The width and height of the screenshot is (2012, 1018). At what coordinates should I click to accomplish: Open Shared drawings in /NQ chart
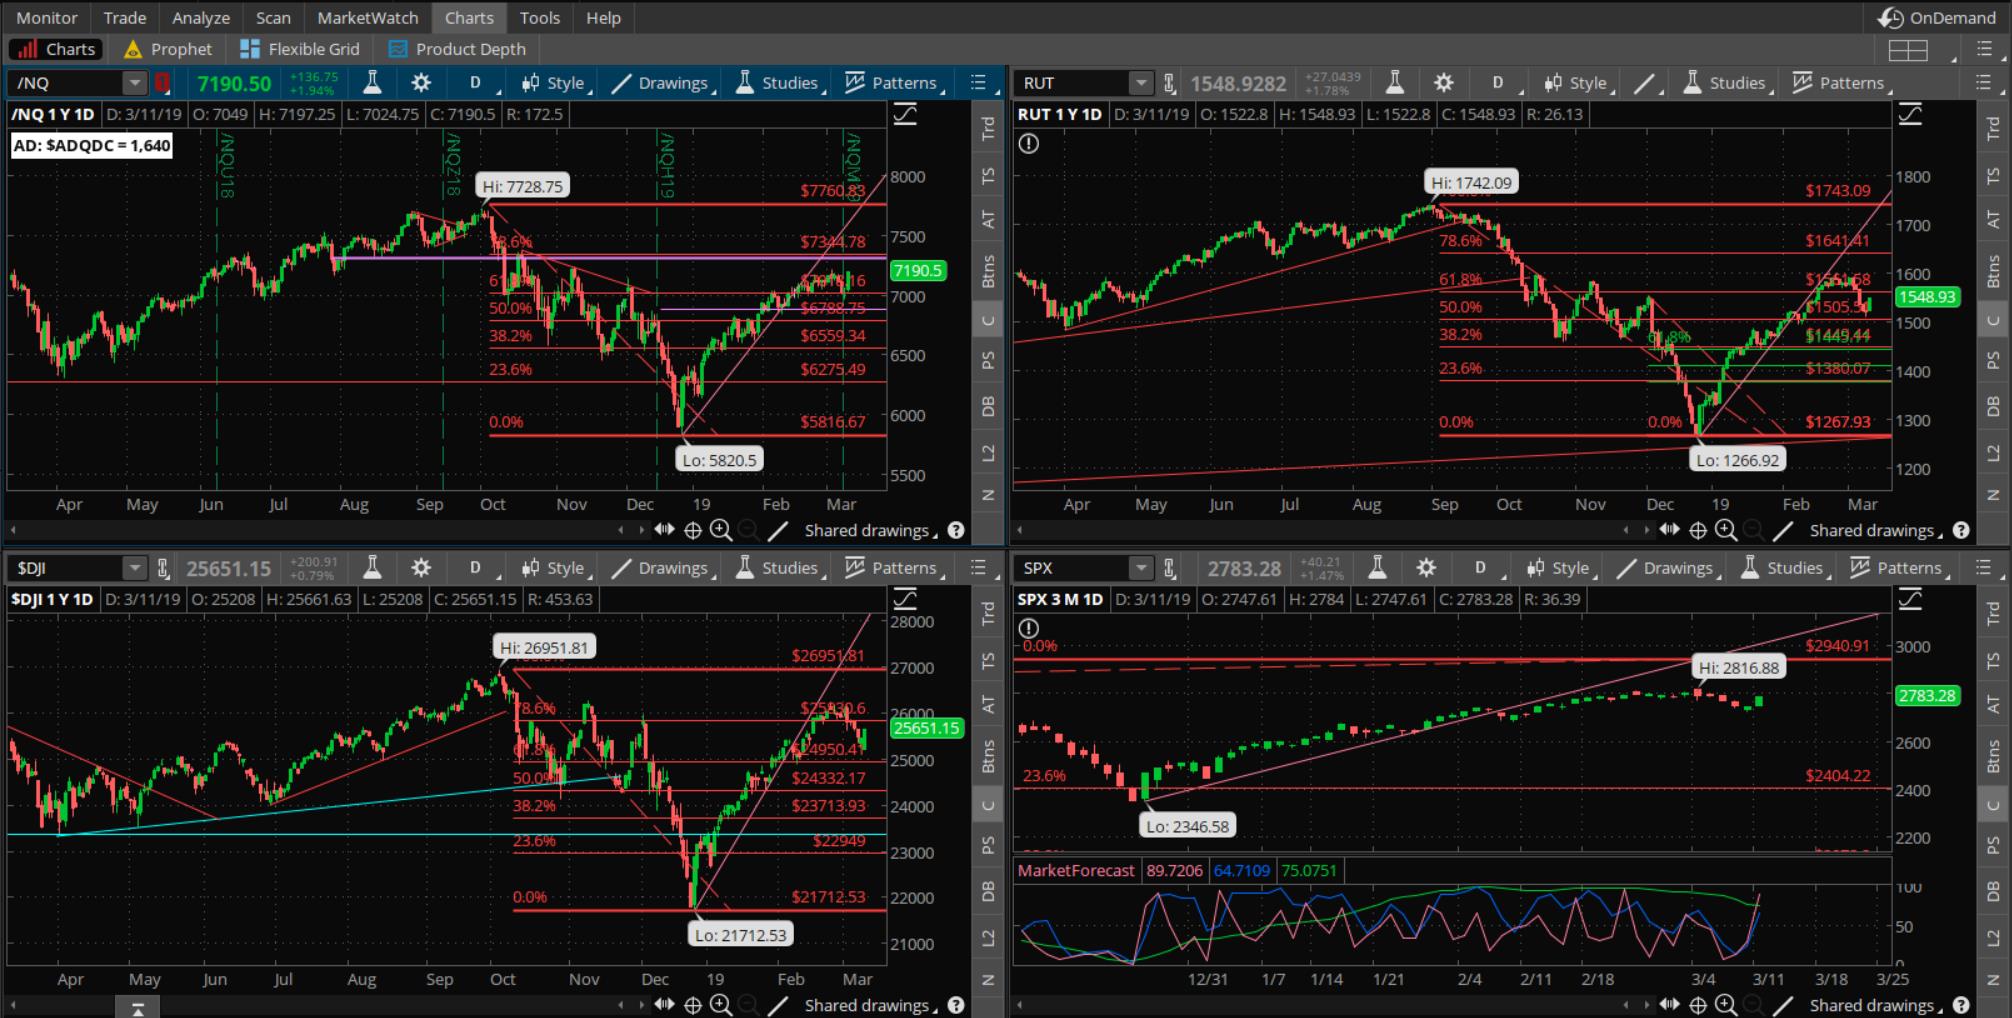[871, 530]
